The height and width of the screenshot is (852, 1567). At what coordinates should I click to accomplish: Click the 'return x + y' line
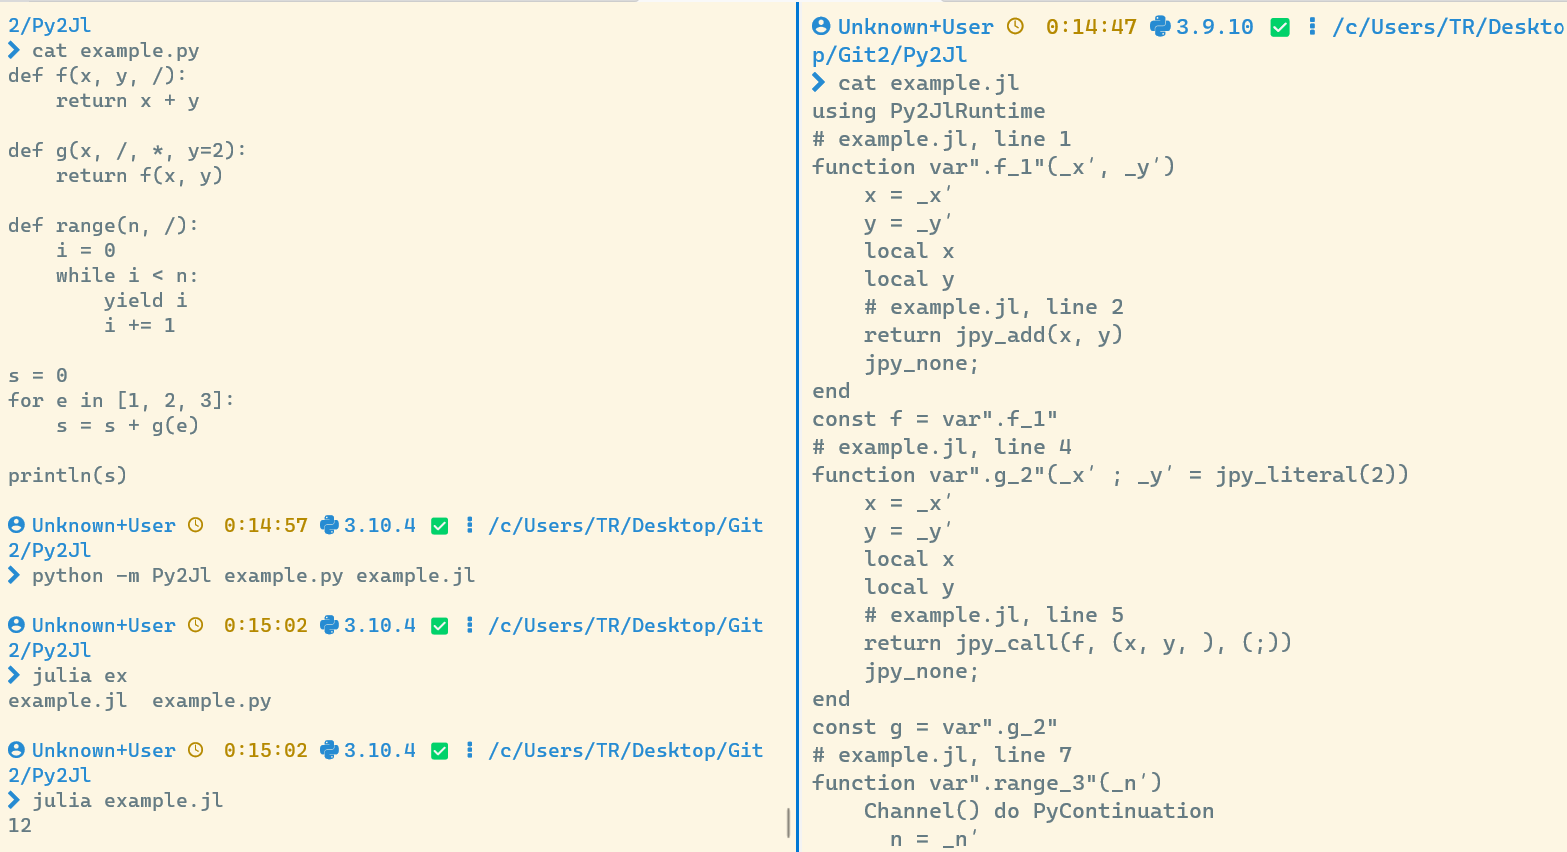(127, 101)
